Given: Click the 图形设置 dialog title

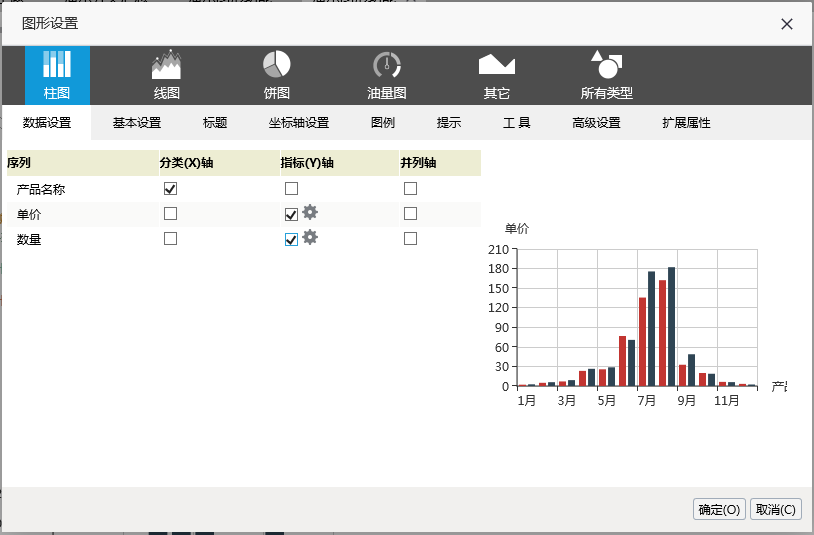Looking at the screenshot, I should click(x=50, y=23).
